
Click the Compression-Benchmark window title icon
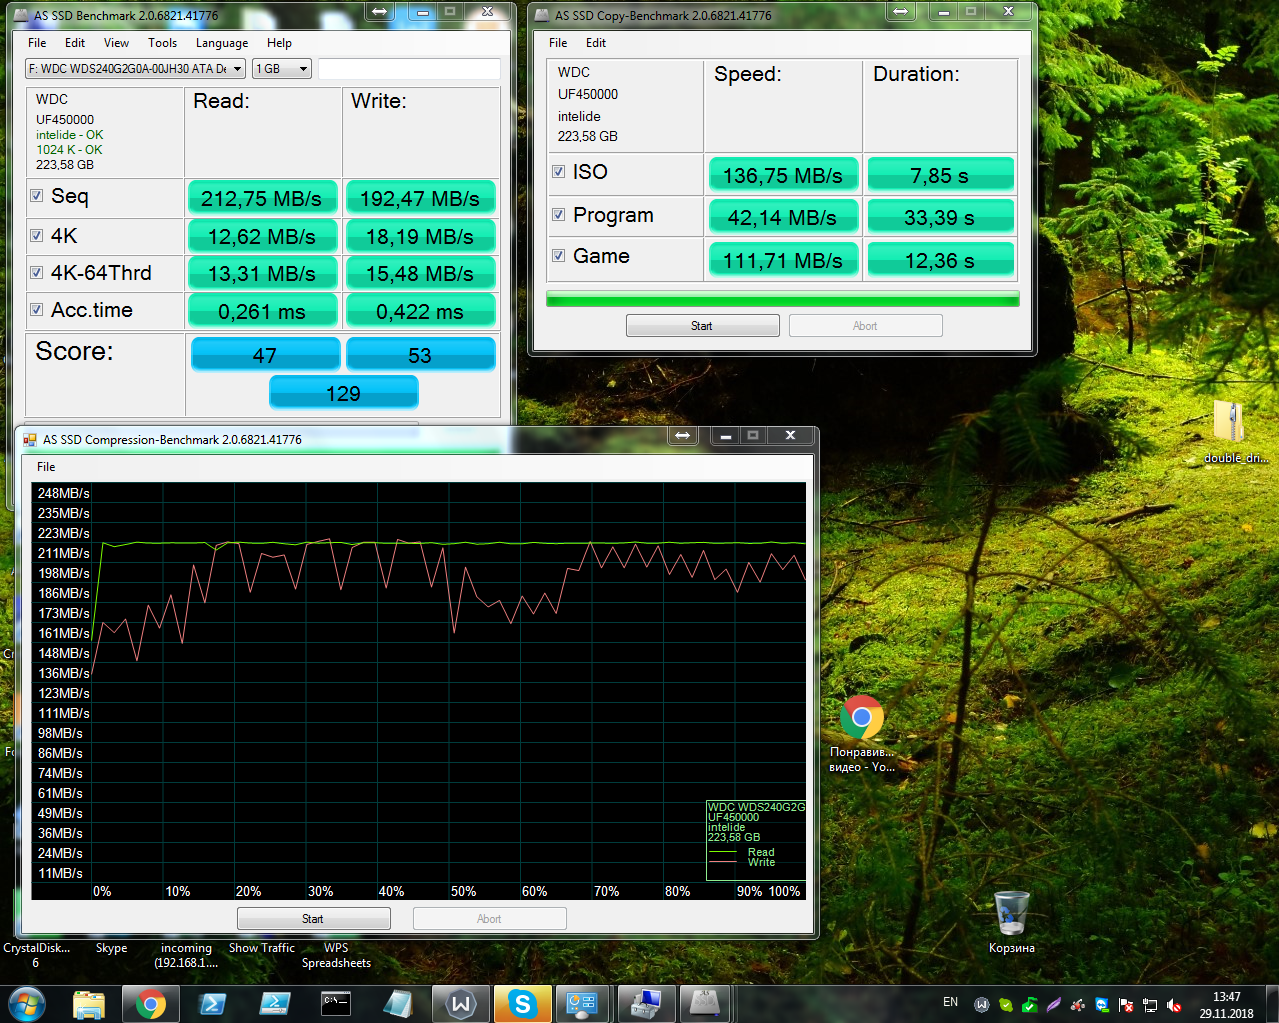pyautogui.click(x=30, y=439)
